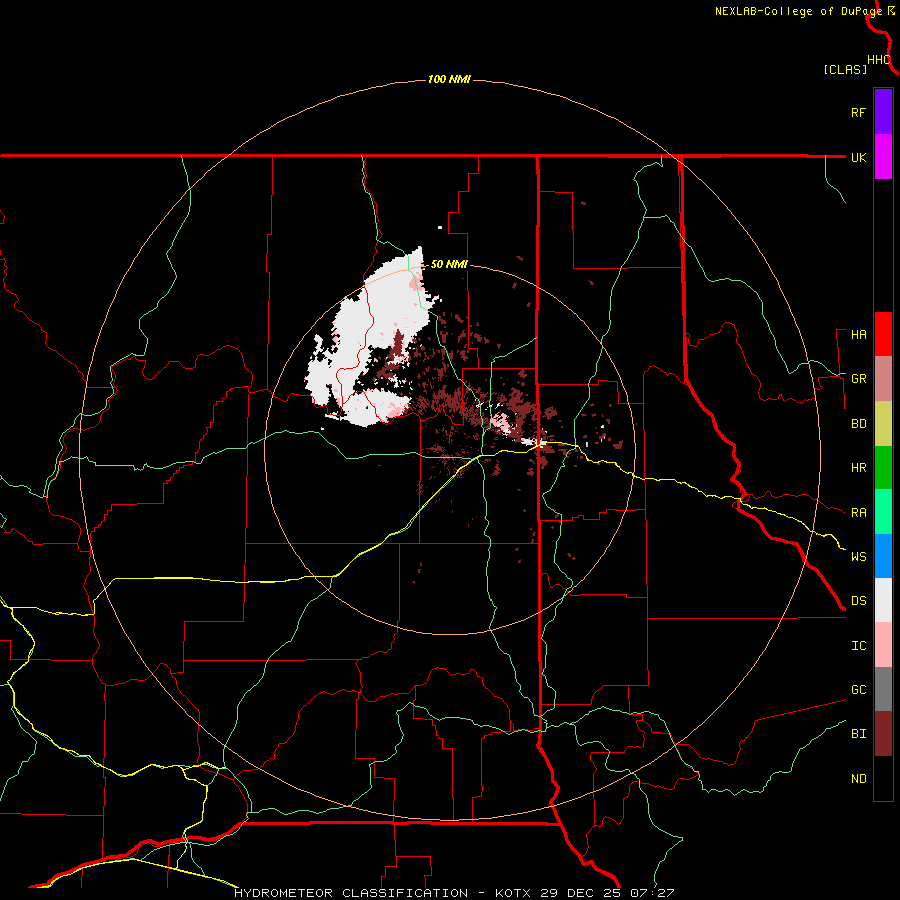Click the BD legend label
The image size is (900, 900).
point(858,424)
